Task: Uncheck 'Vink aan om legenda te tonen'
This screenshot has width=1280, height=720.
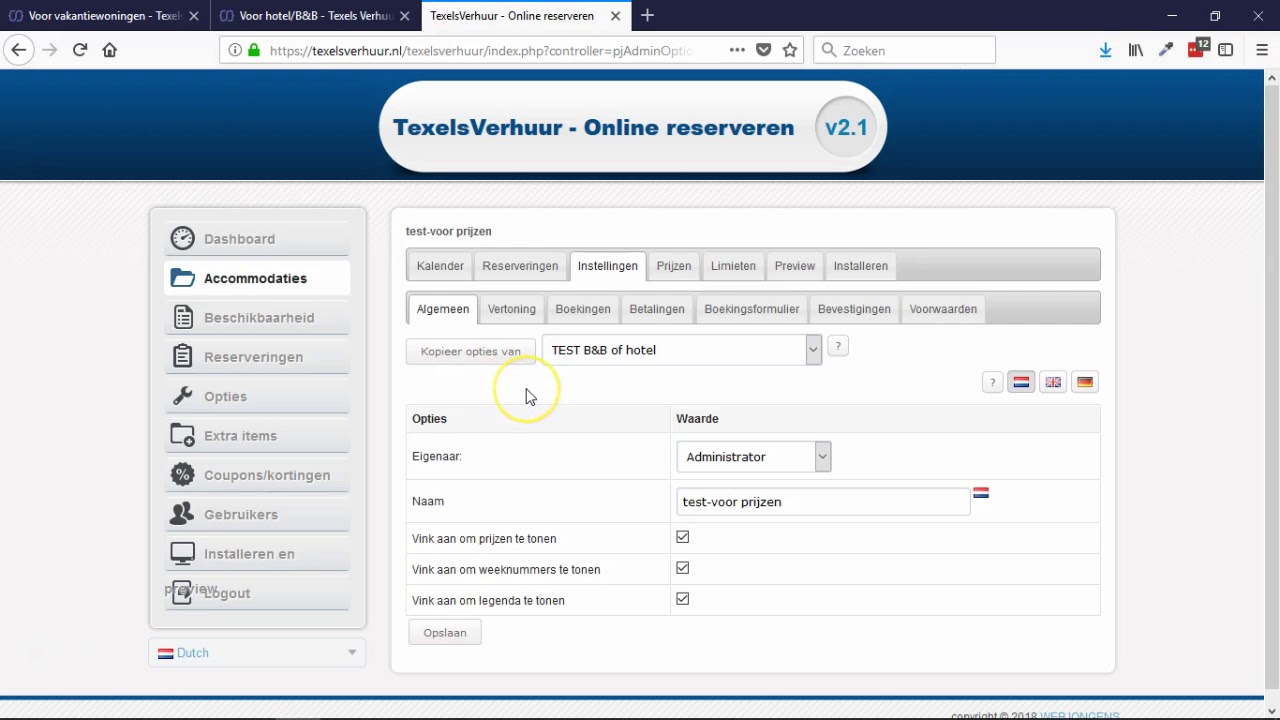Action: (683, 599)
